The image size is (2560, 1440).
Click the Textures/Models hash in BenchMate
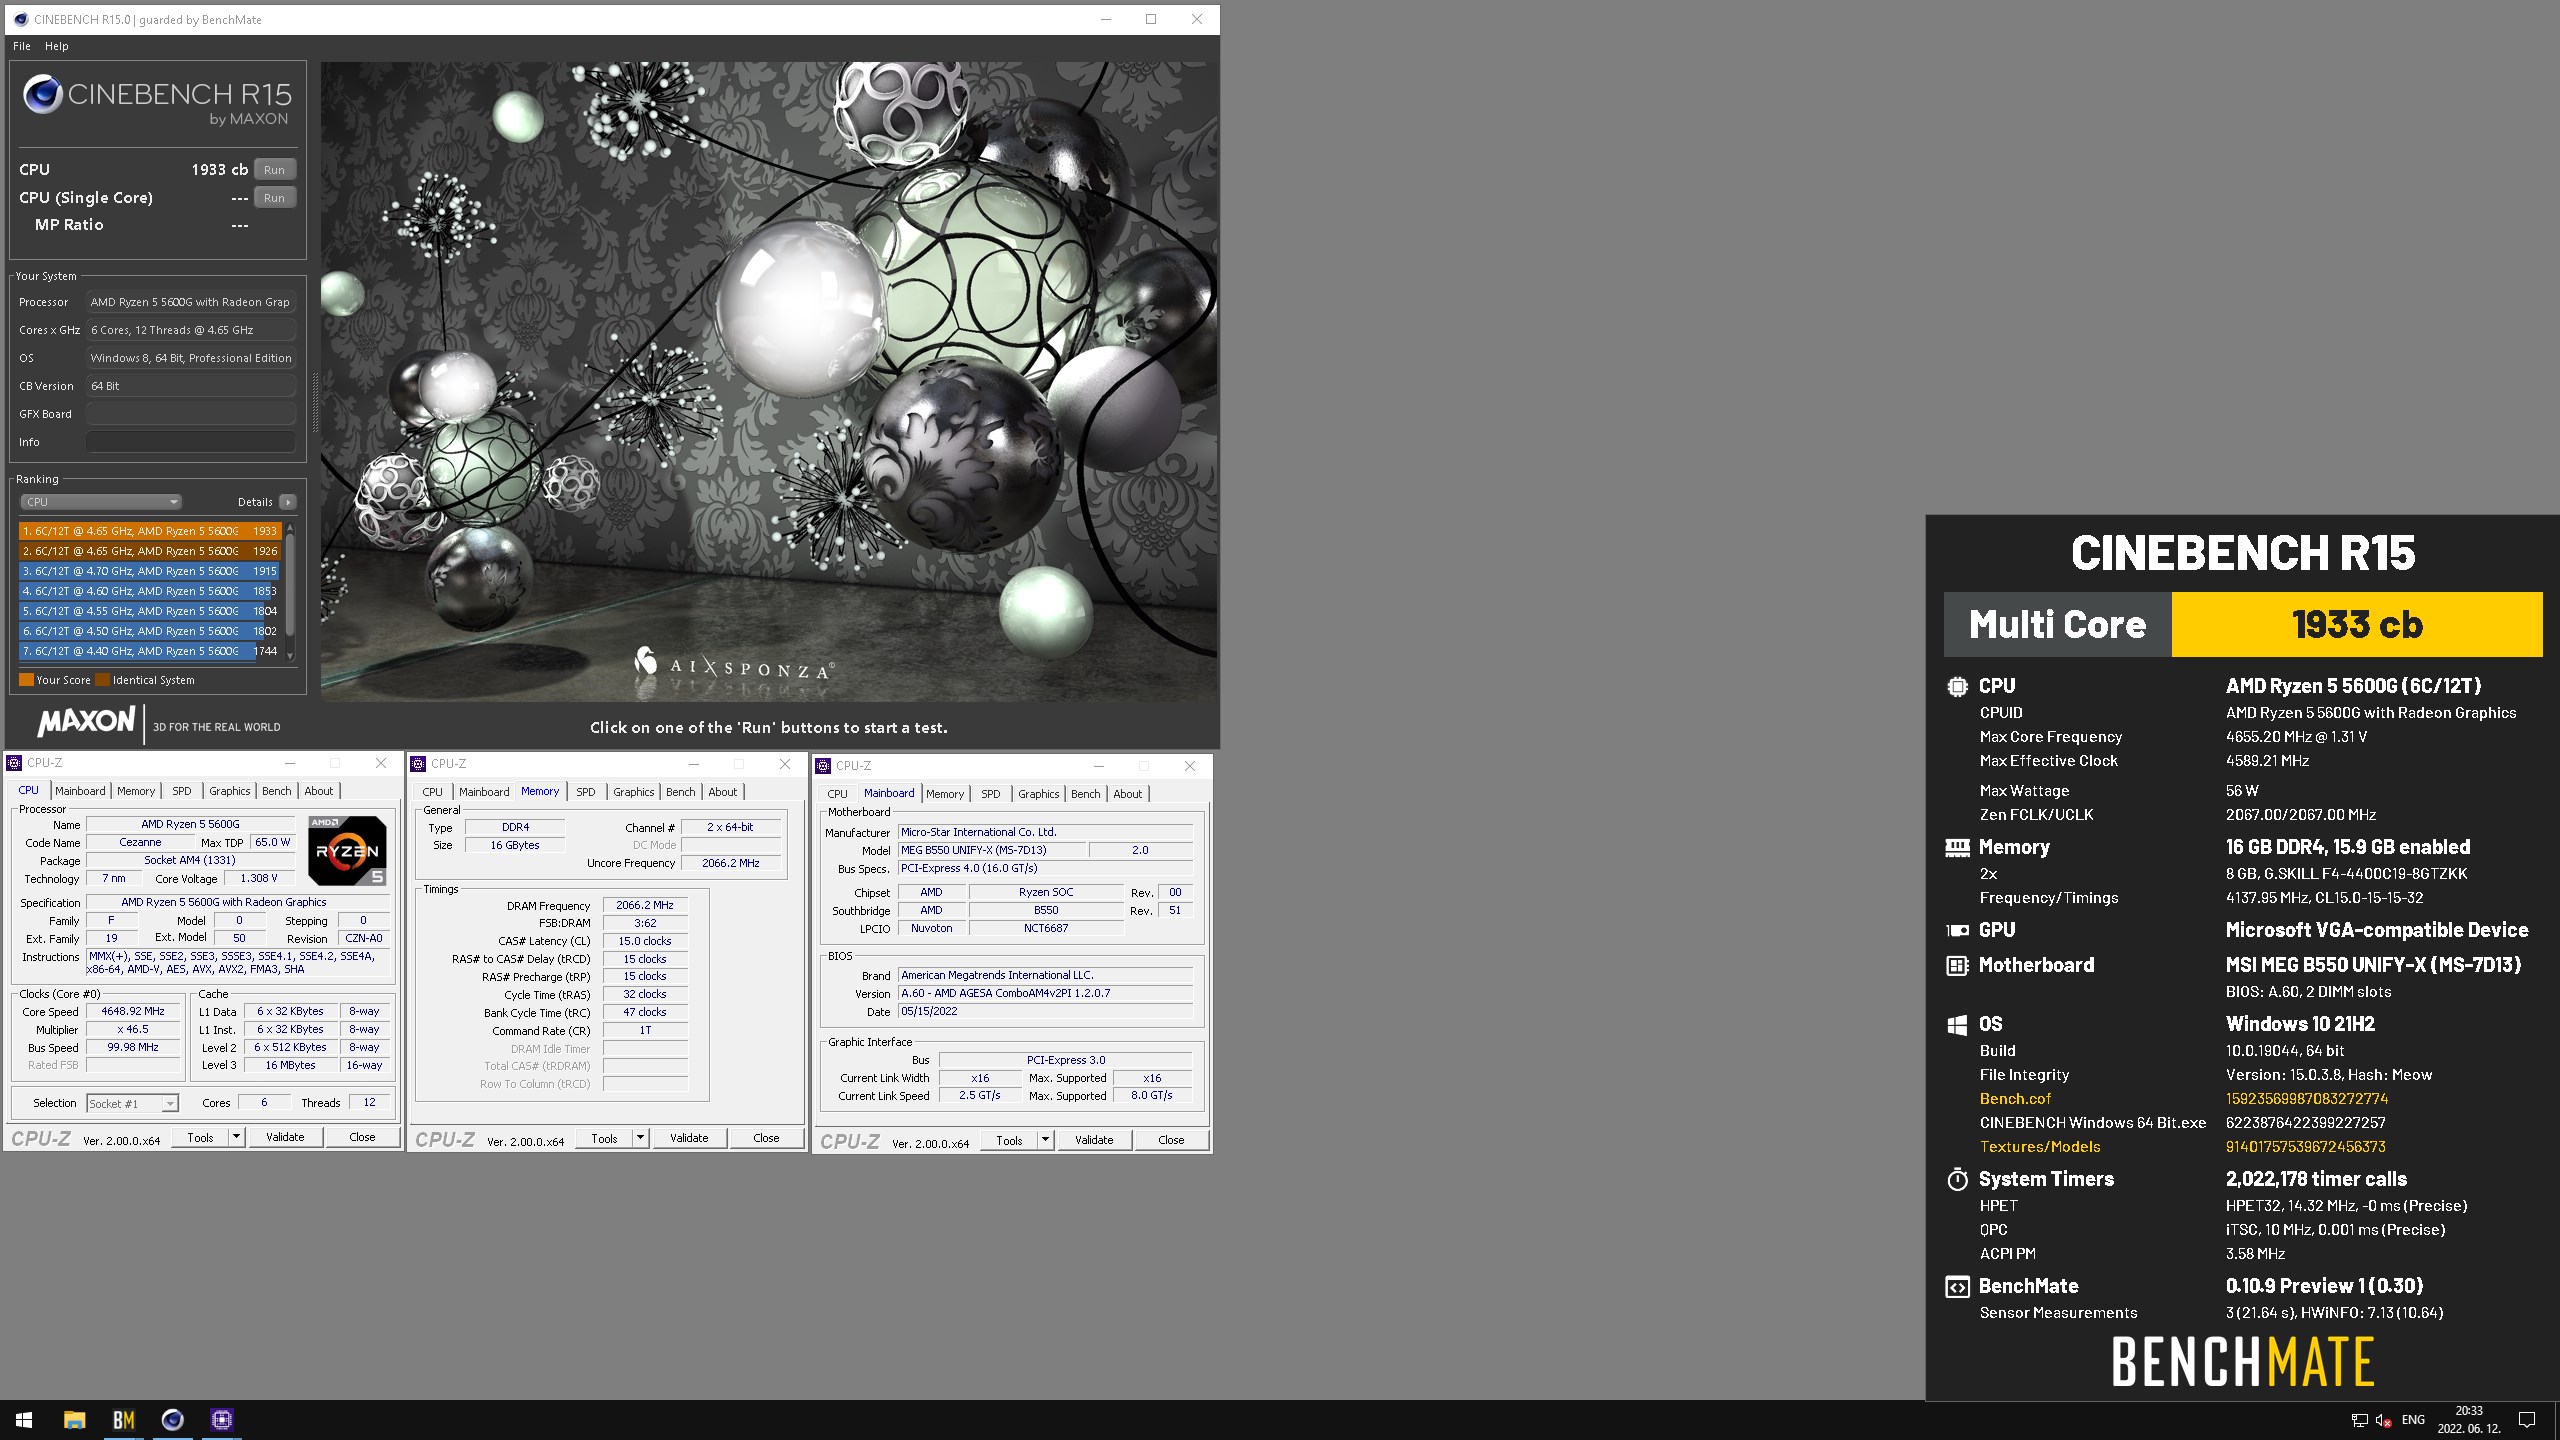[x=2305, y=1147]
